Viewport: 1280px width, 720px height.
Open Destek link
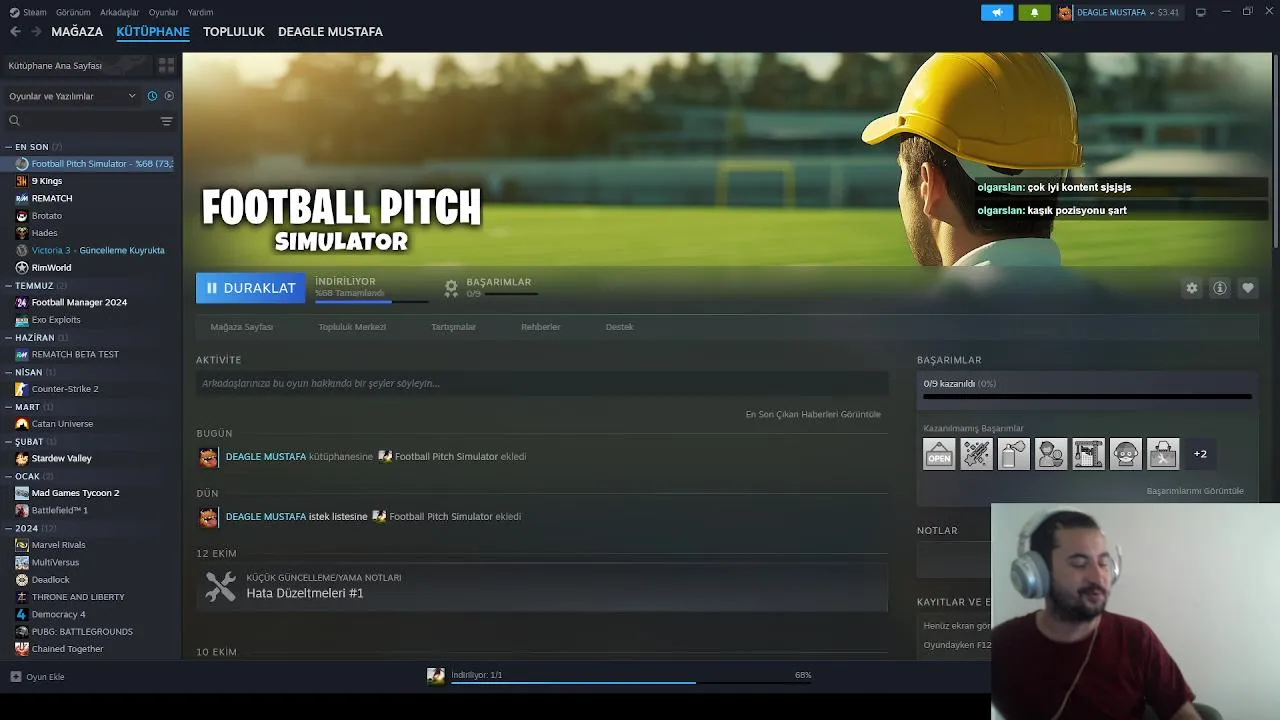619,327
